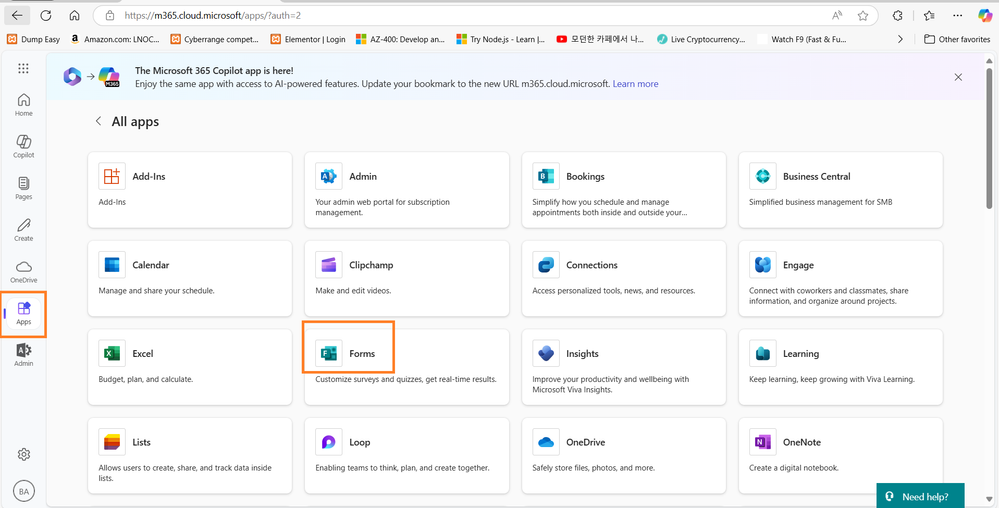Open the Engage app icon
The height and width of the screenshot is (508, 999).
pos(763,265)
